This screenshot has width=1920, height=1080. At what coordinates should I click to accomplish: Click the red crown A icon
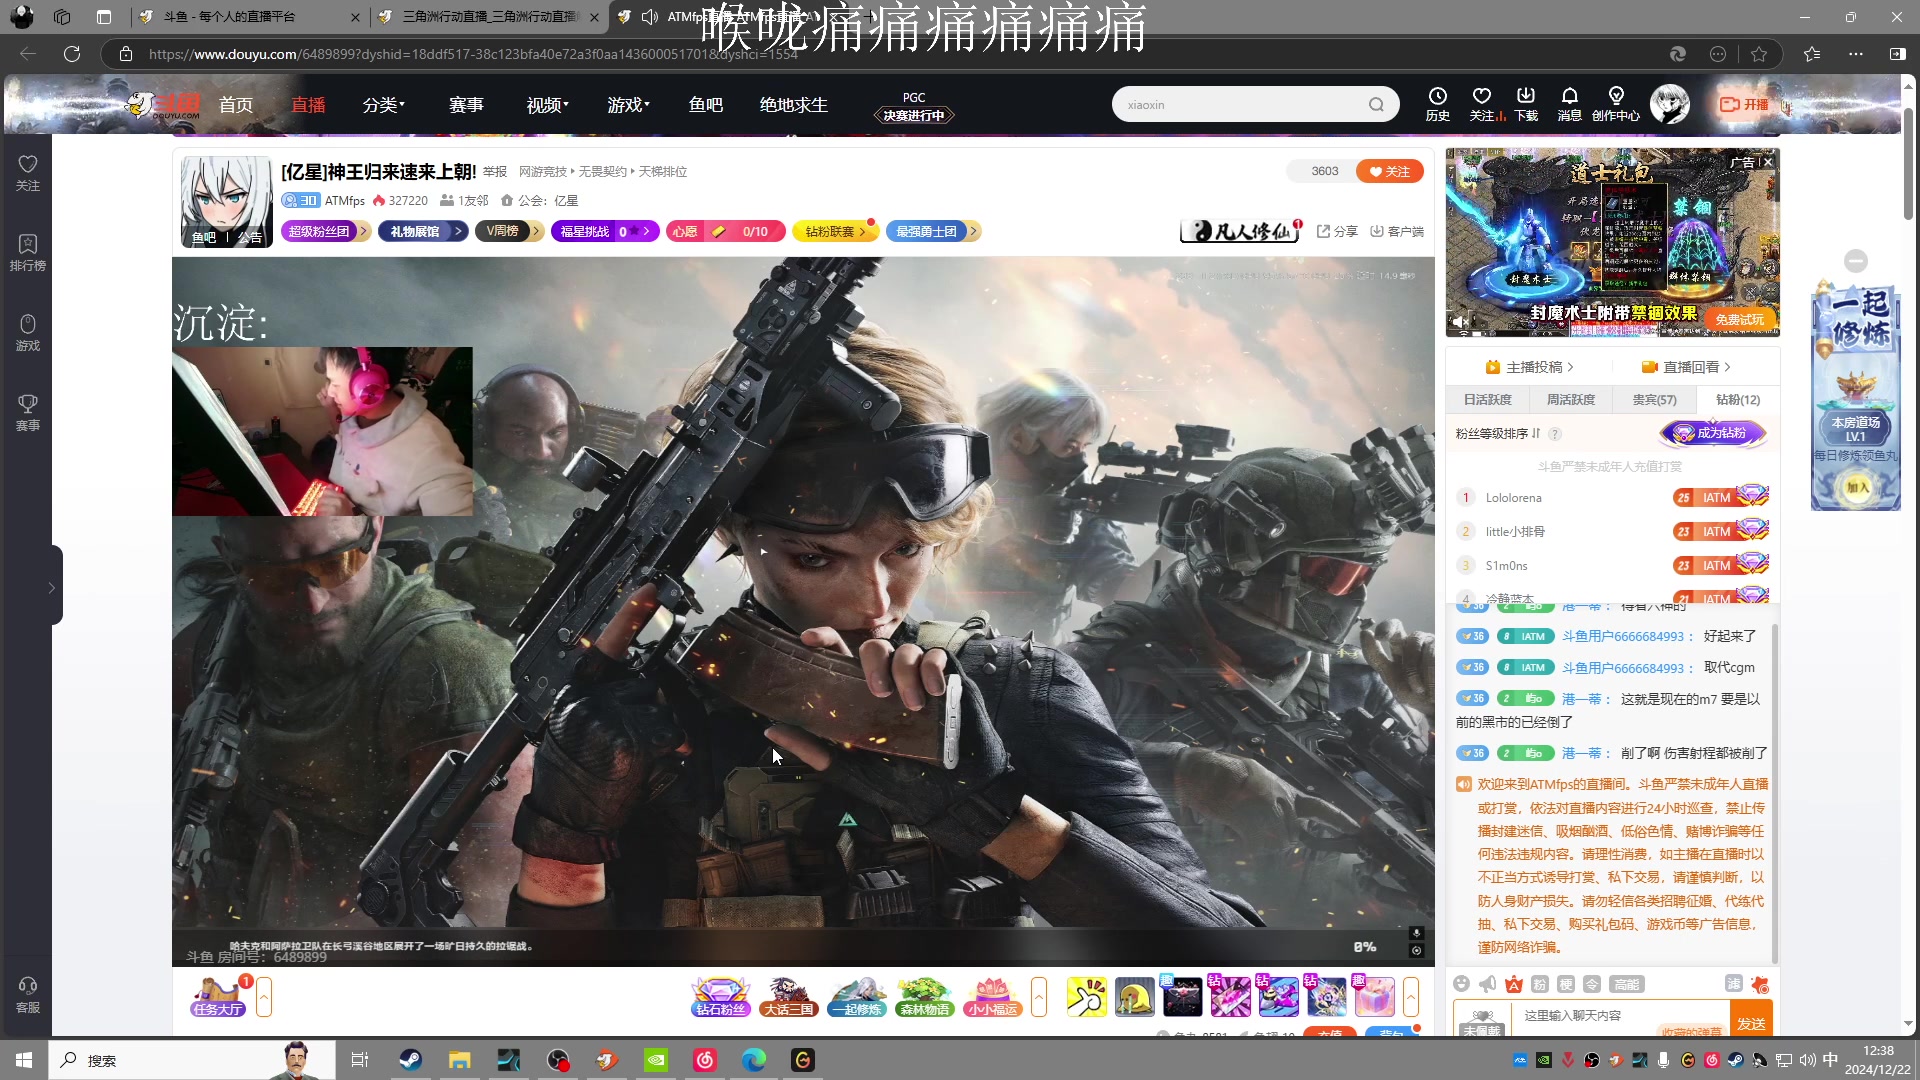pyautogui.click(x=1514, y=984)
